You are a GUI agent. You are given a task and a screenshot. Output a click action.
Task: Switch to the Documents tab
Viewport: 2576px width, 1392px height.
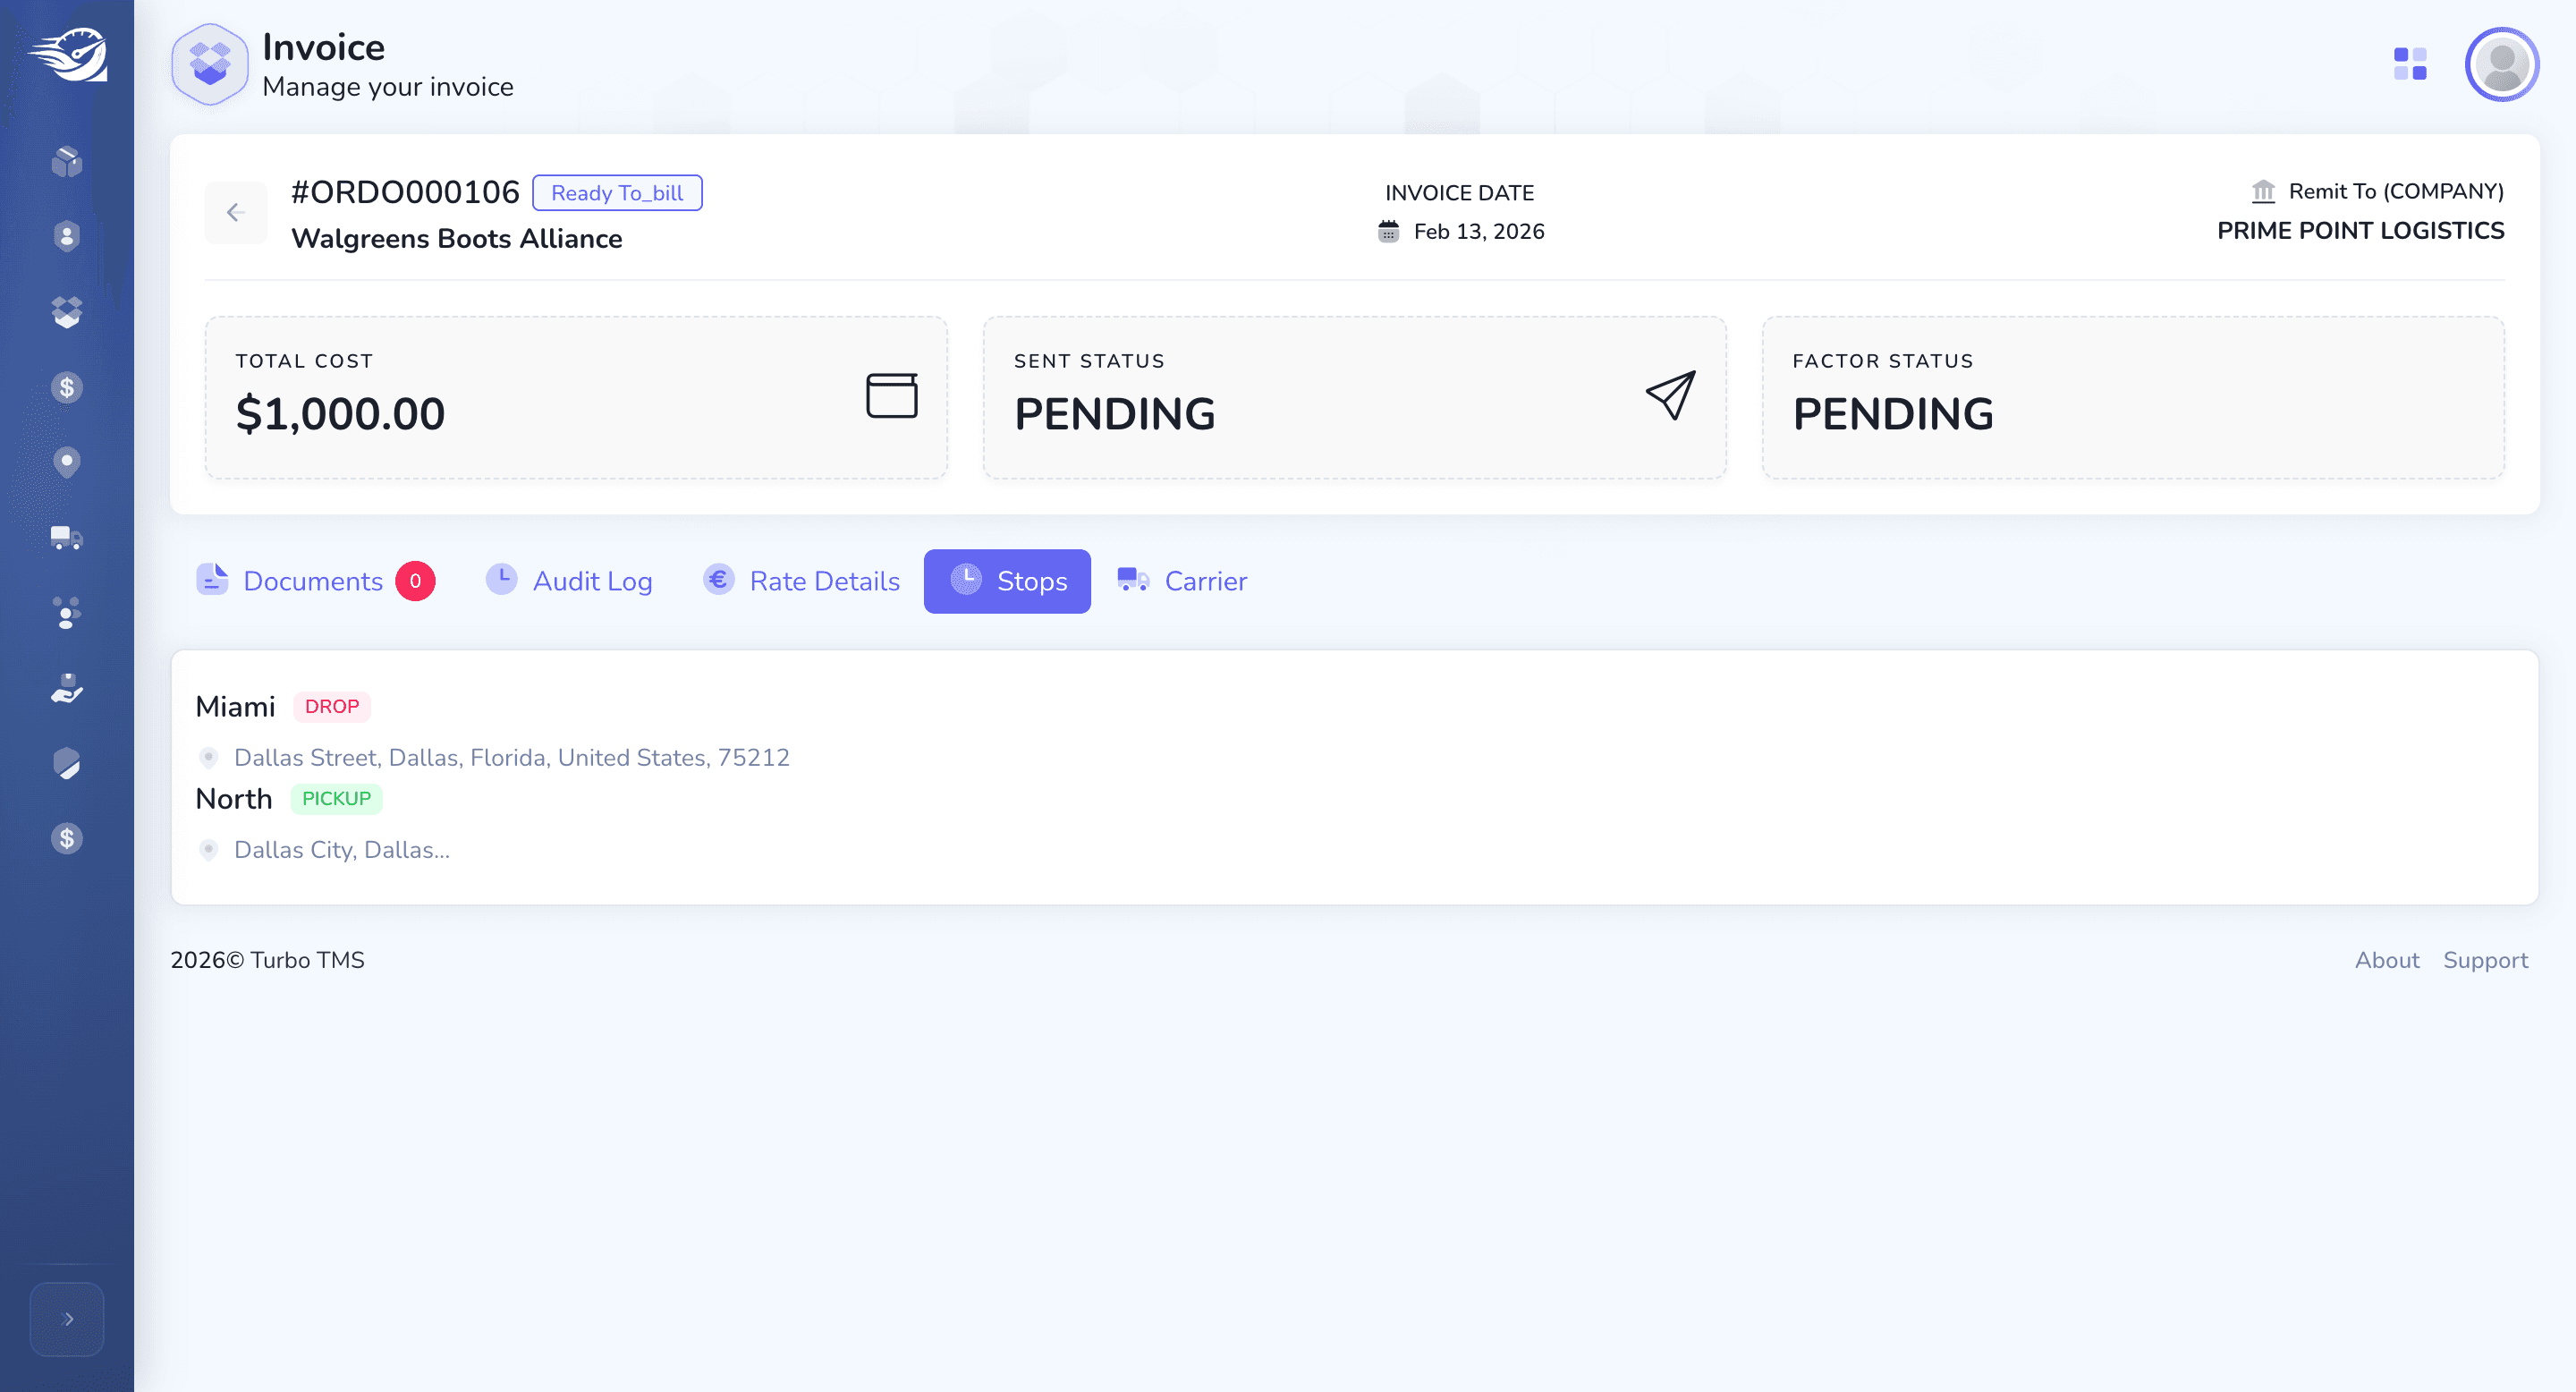tap(316, 581)
